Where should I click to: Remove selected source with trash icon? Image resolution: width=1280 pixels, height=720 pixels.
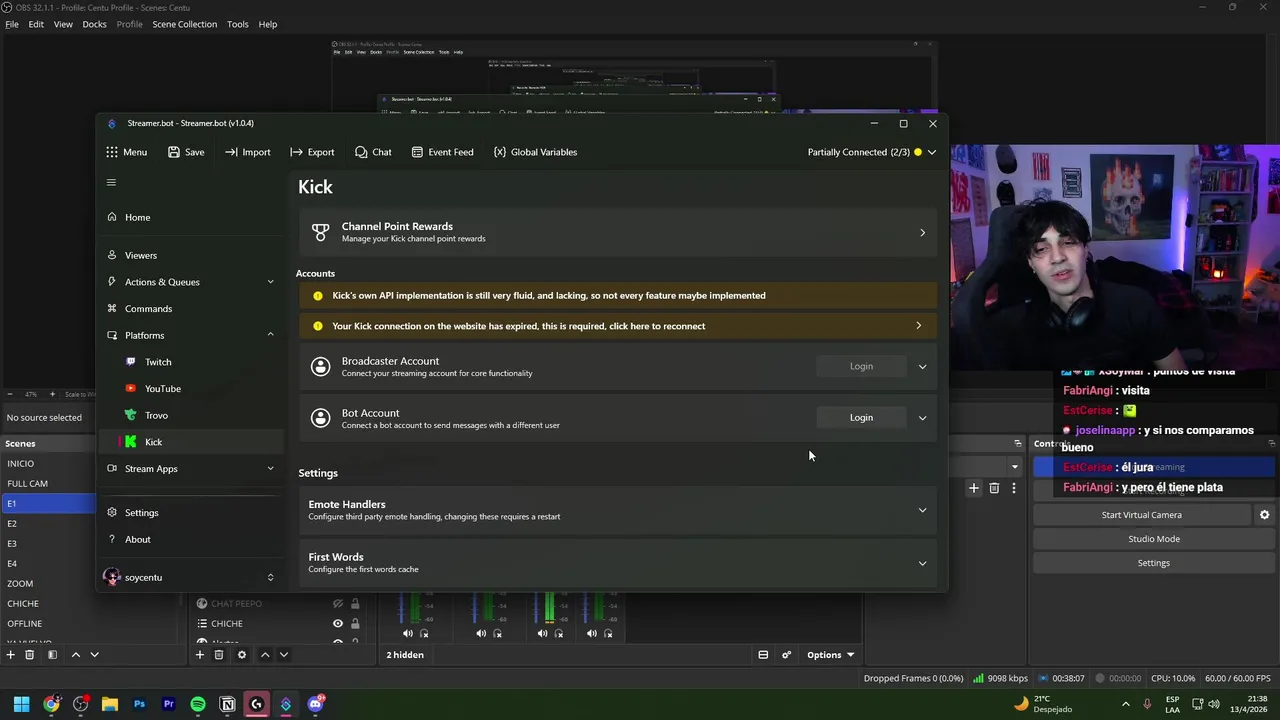(x=219, y=655)
